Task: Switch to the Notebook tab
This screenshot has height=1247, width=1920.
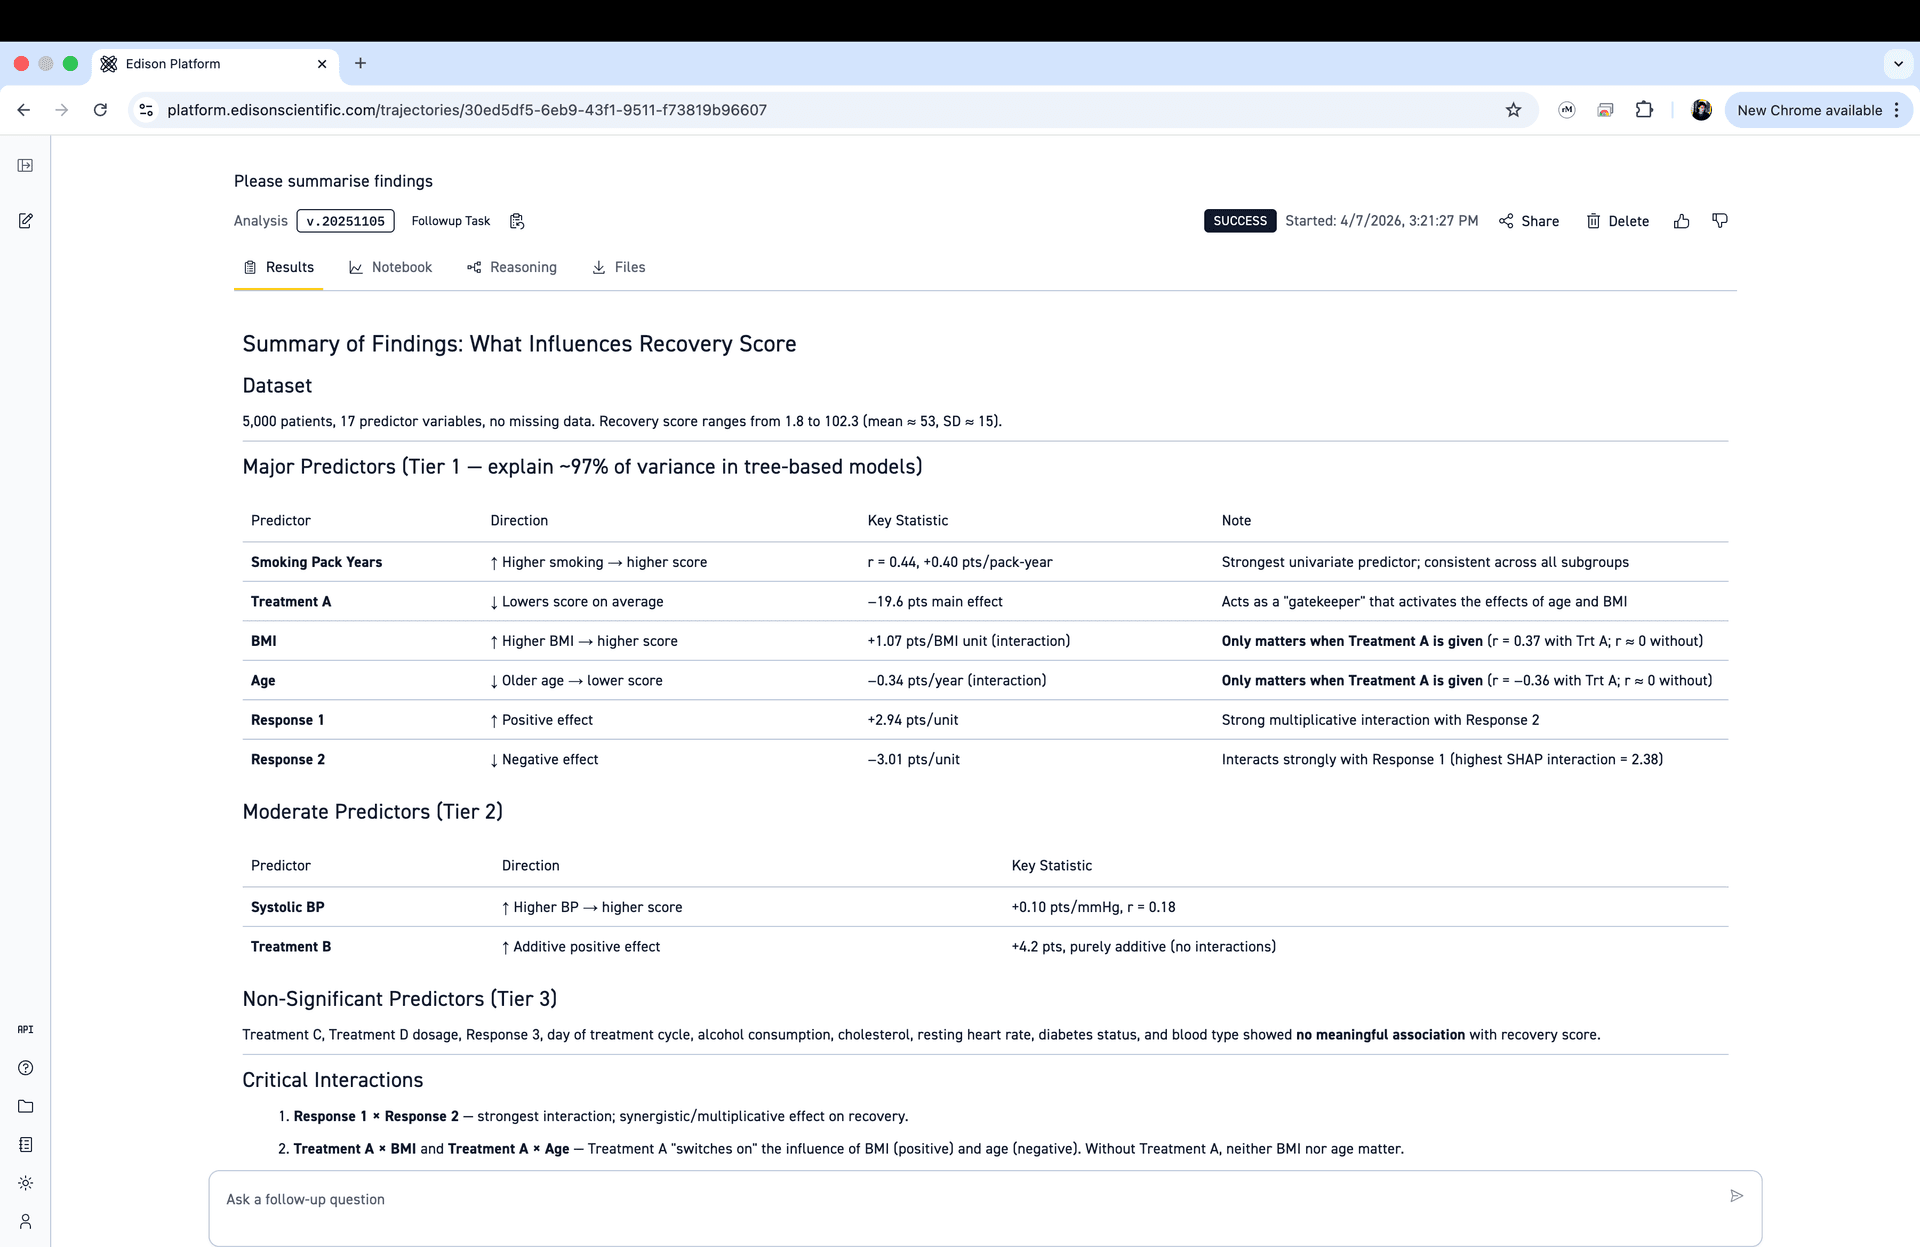Action: [x=390, y=267]
